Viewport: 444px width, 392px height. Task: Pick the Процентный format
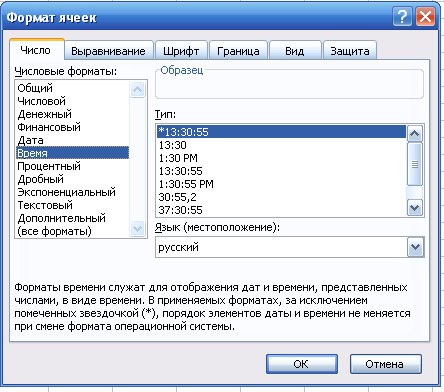(x=72, y=166)
